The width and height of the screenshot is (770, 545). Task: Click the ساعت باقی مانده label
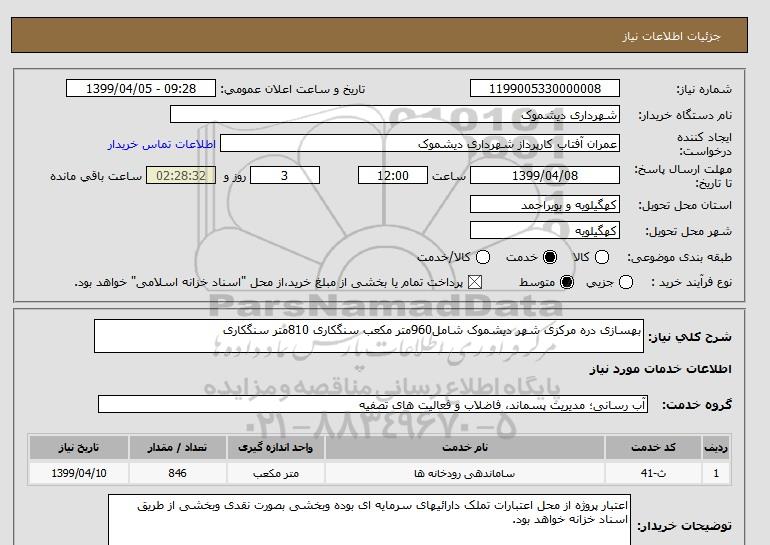click(96, 176)
